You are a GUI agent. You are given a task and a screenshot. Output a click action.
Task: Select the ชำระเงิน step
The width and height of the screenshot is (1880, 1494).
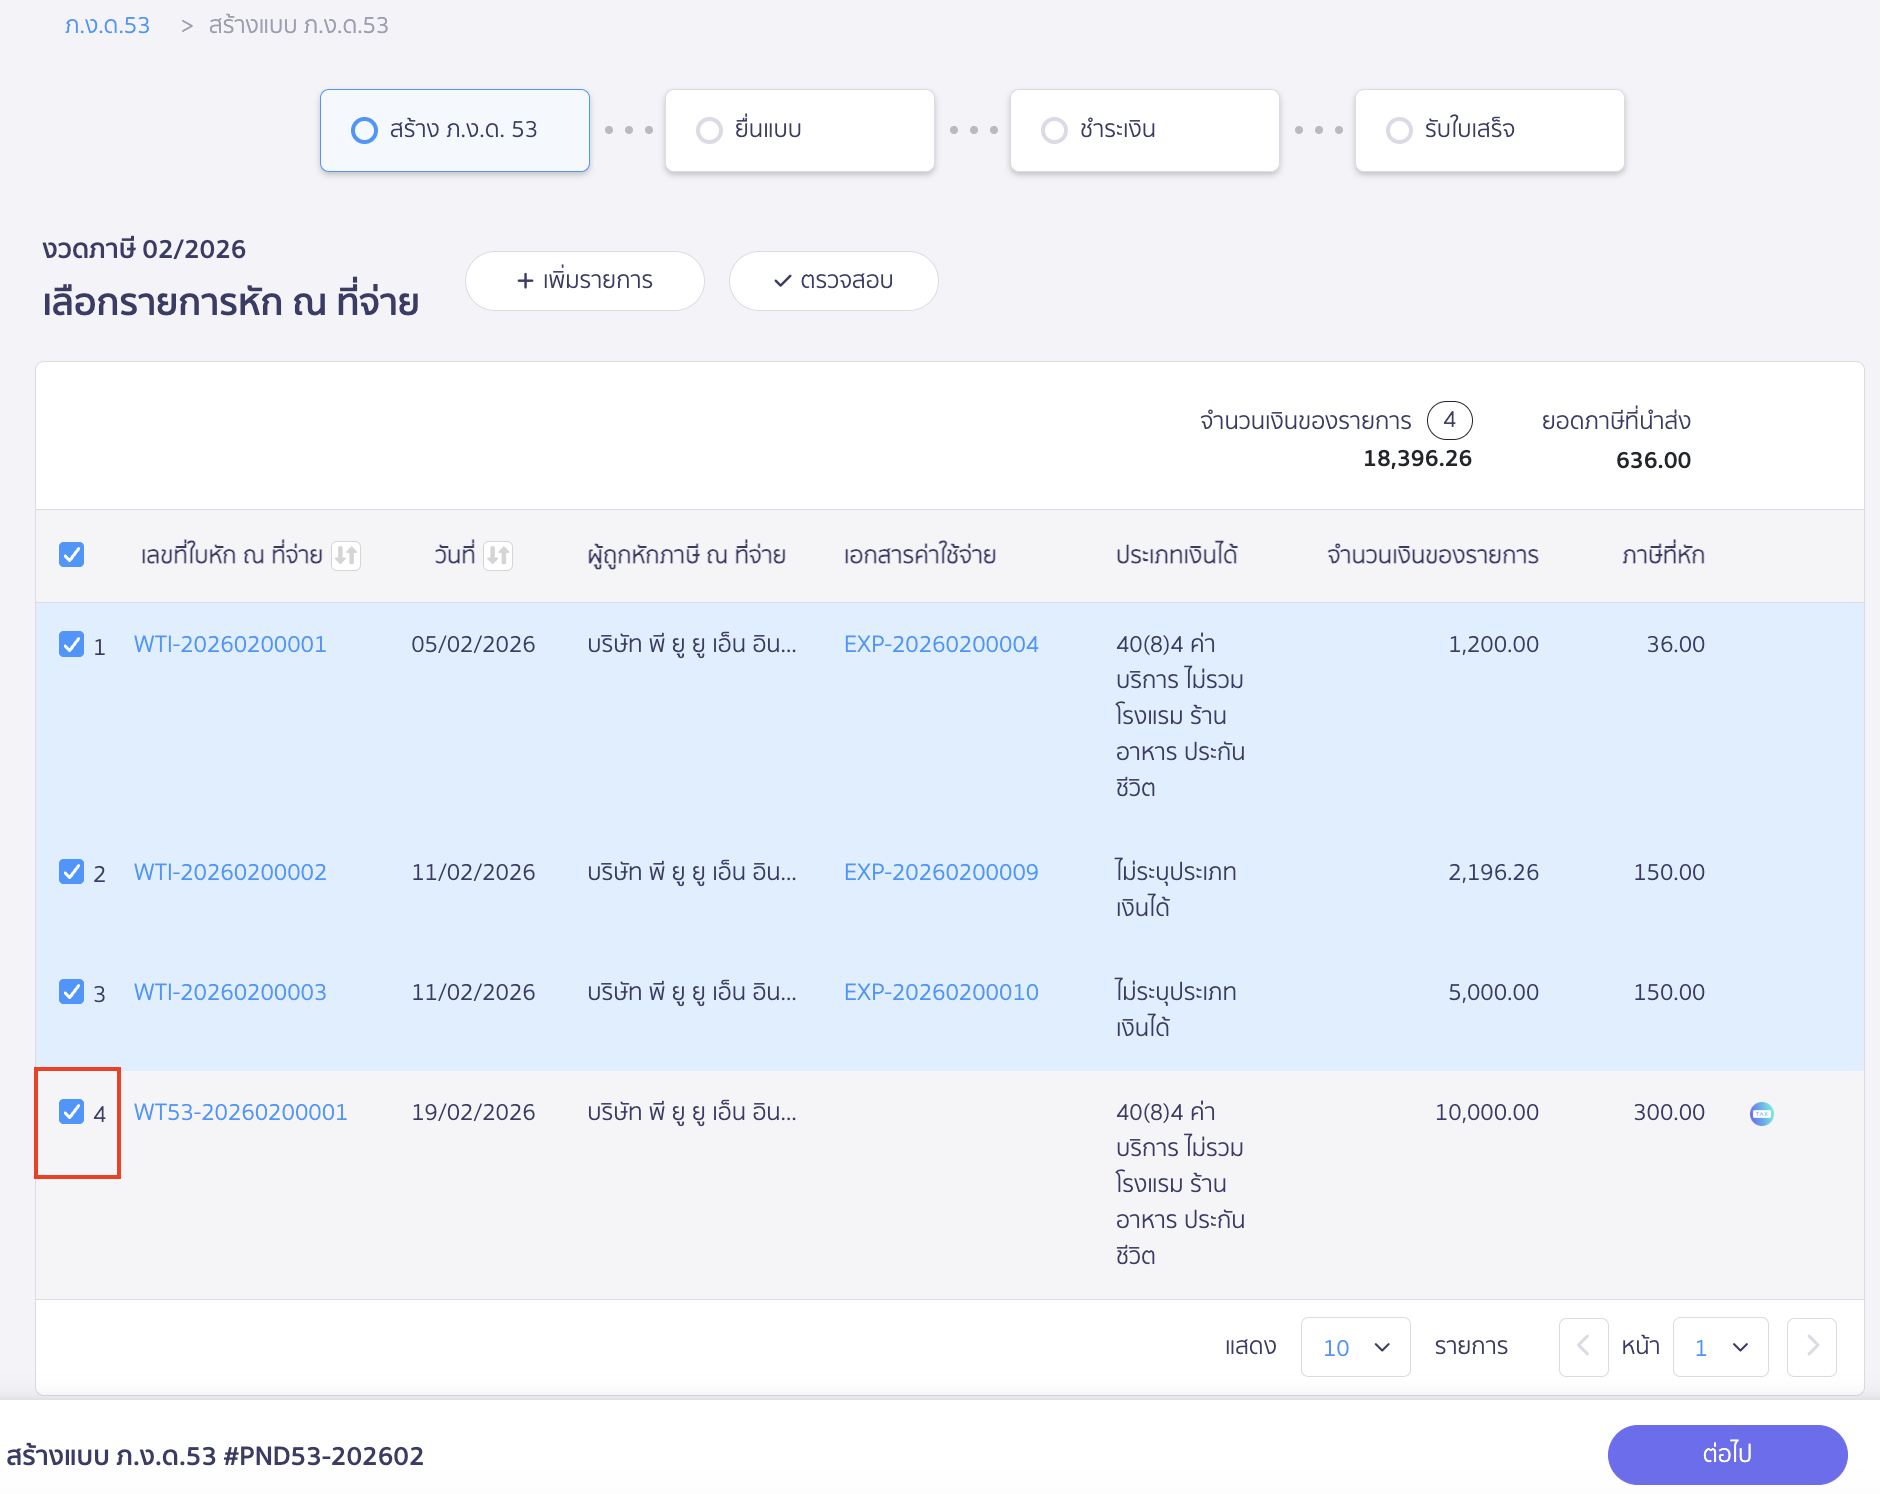click(x=1144, y=130)
